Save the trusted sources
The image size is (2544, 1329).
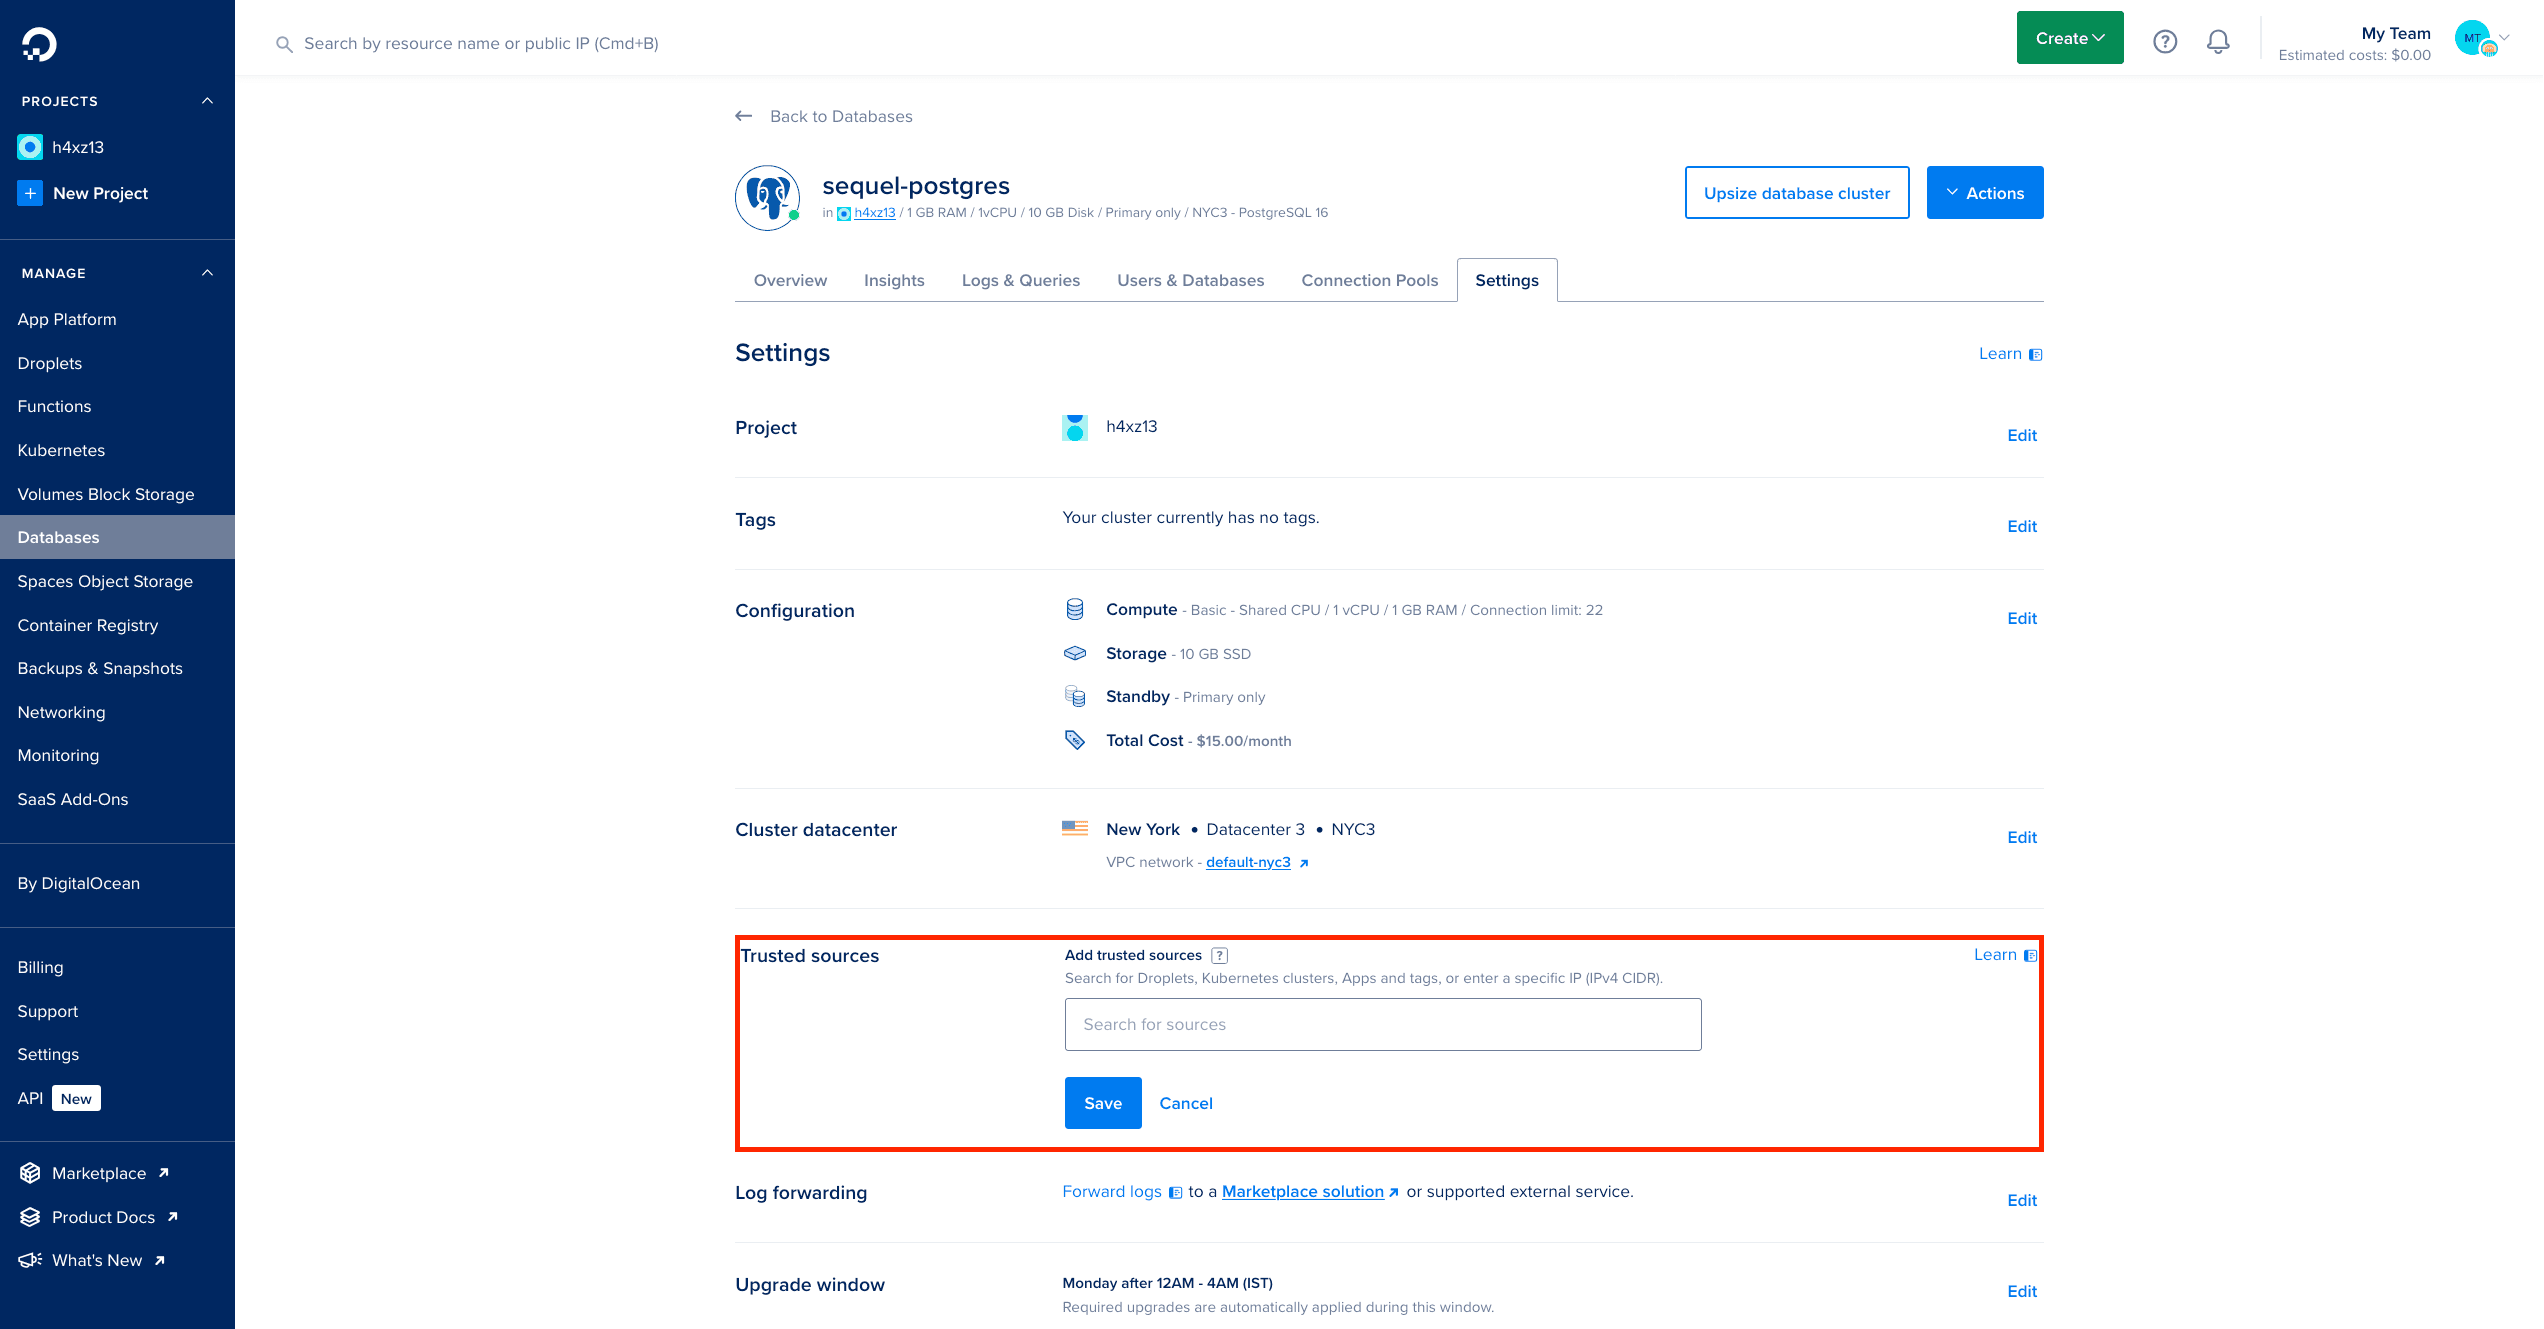click(x=1103, y=1103)
